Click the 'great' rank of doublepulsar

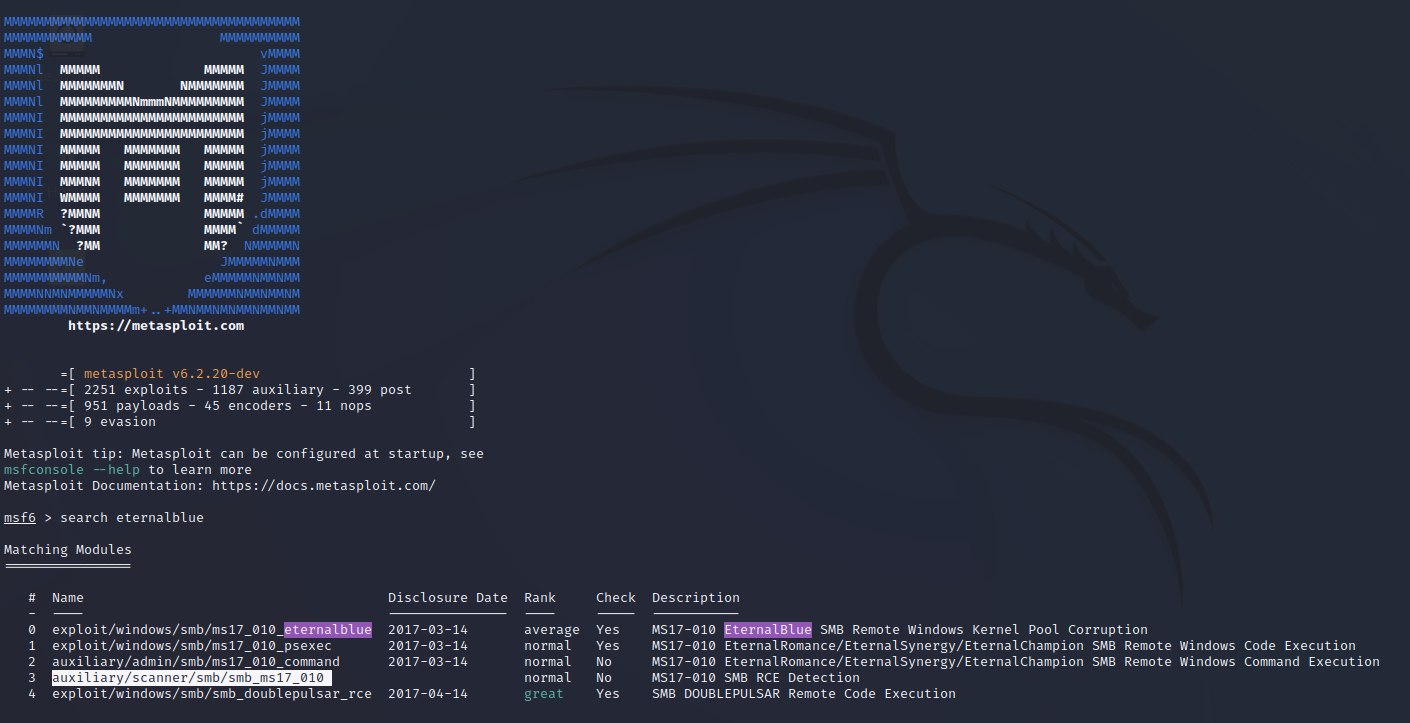544,693
